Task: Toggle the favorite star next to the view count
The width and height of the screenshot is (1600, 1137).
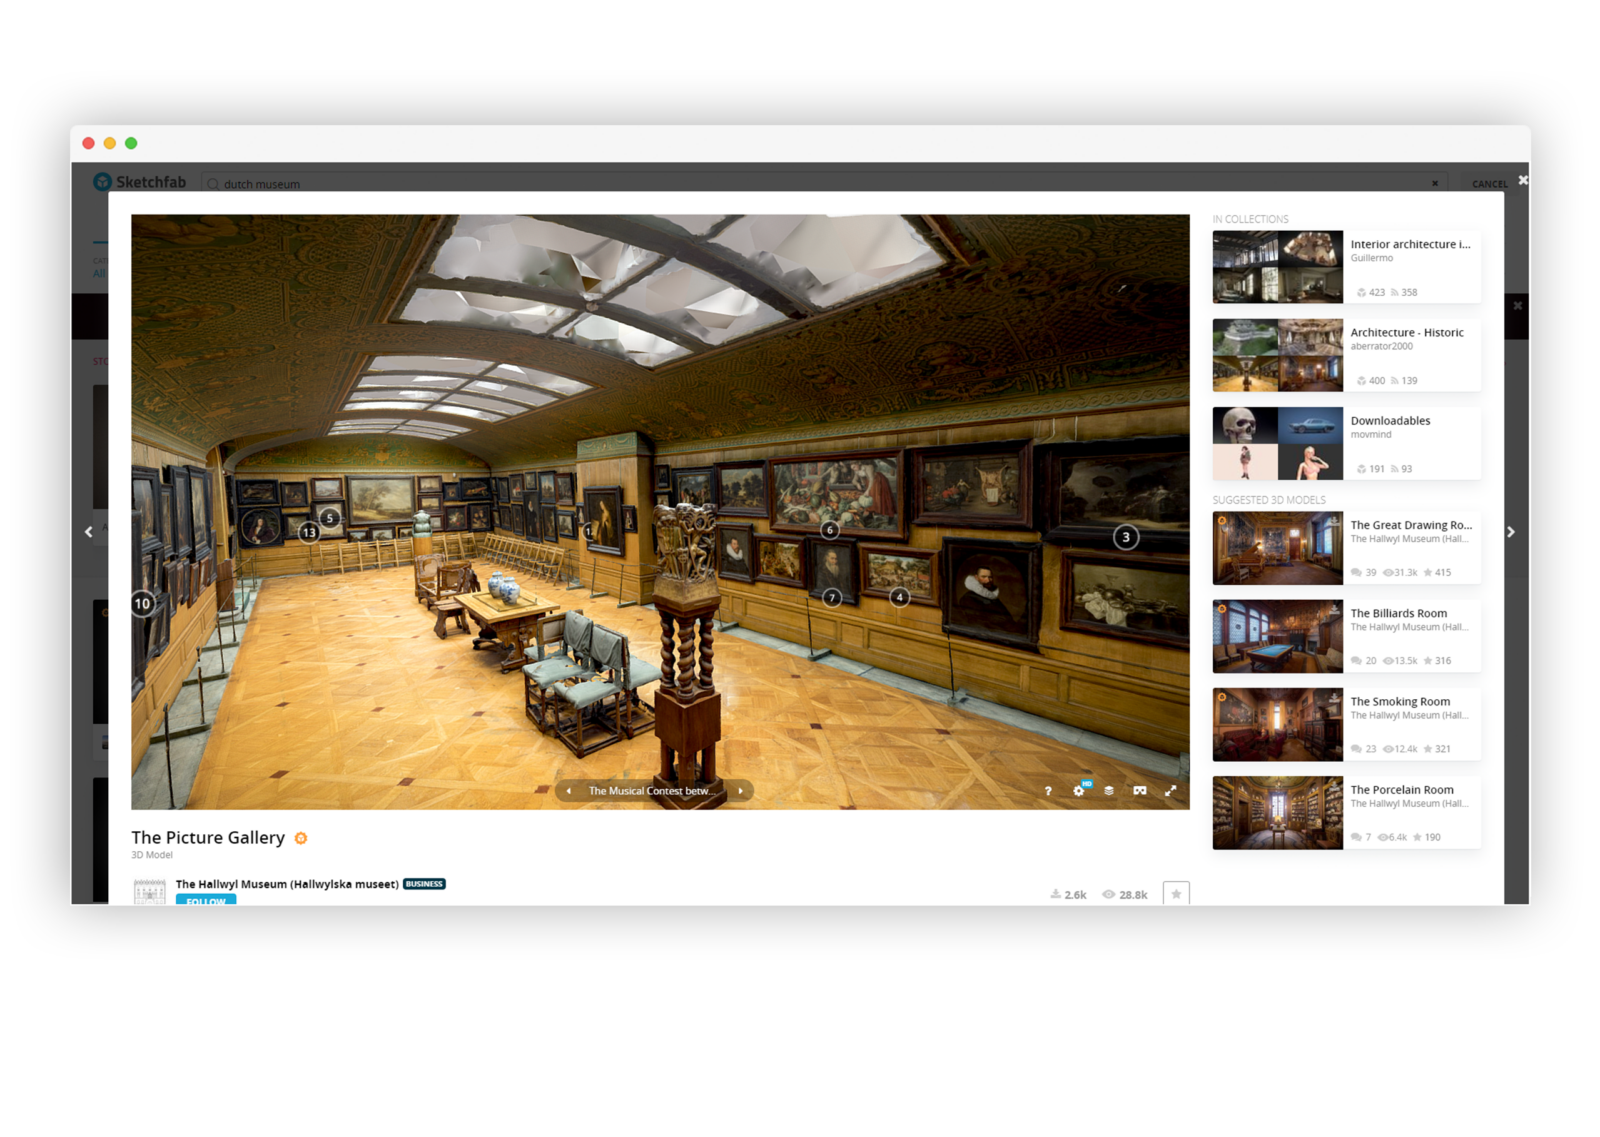Action: point(1177,894)
